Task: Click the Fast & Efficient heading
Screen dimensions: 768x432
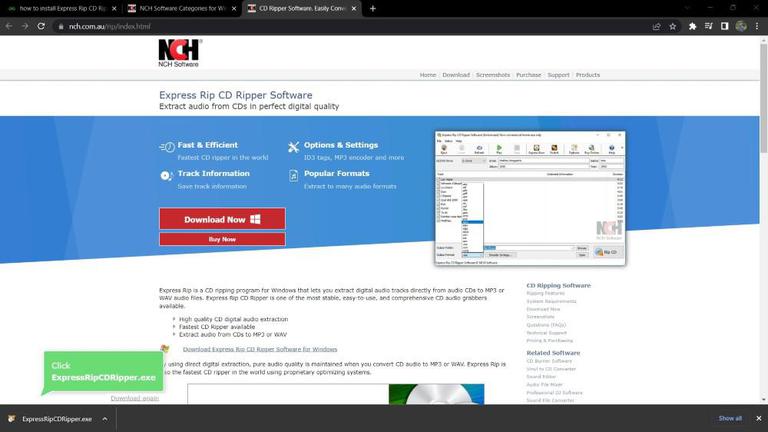Action: point(208,145)
